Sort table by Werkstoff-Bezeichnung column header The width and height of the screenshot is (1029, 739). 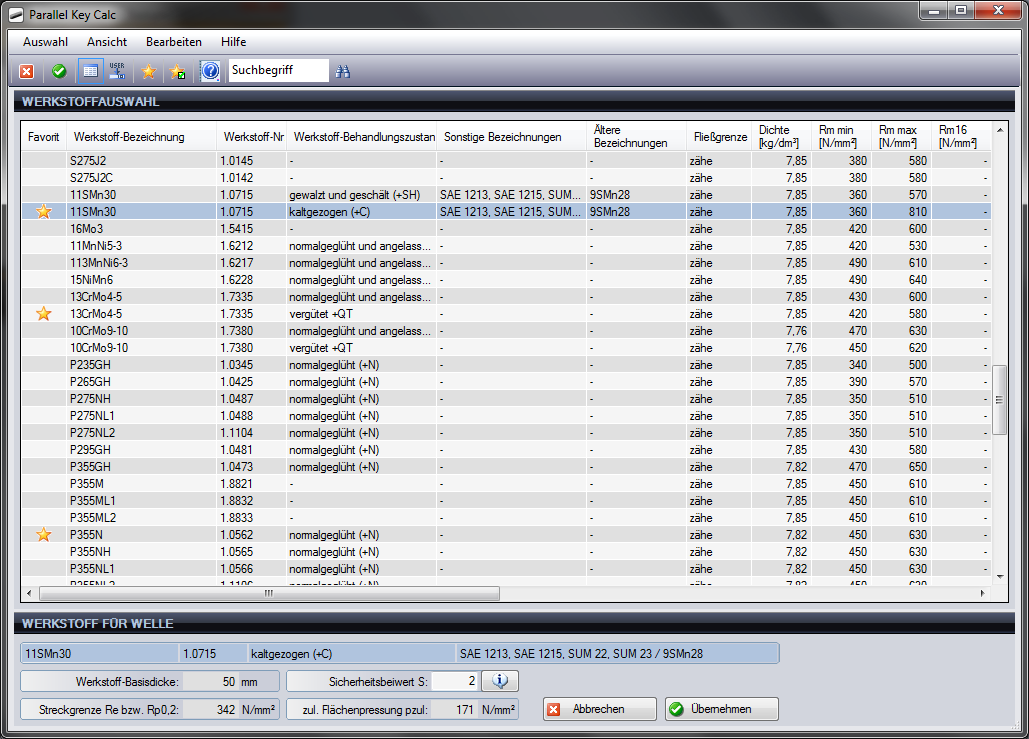pyautogui.click(x=129, y=137)
